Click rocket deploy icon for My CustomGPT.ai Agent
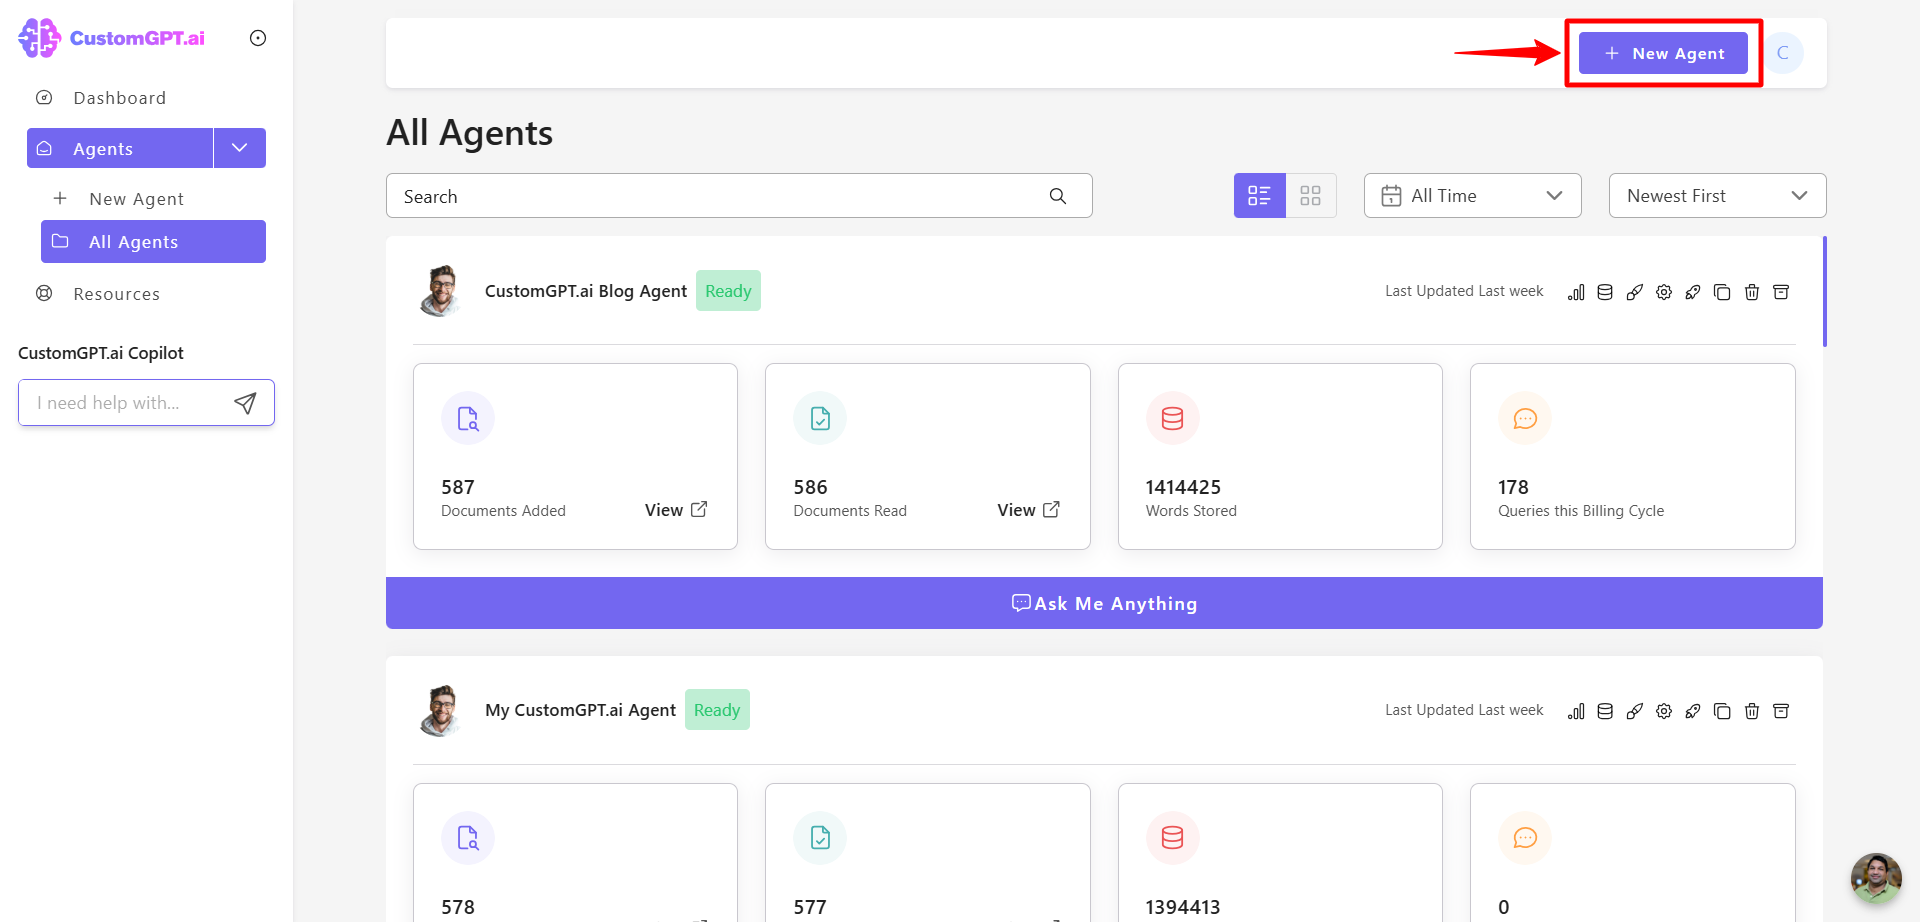This screenshot has height=922, width=1920. [1693, 711]
